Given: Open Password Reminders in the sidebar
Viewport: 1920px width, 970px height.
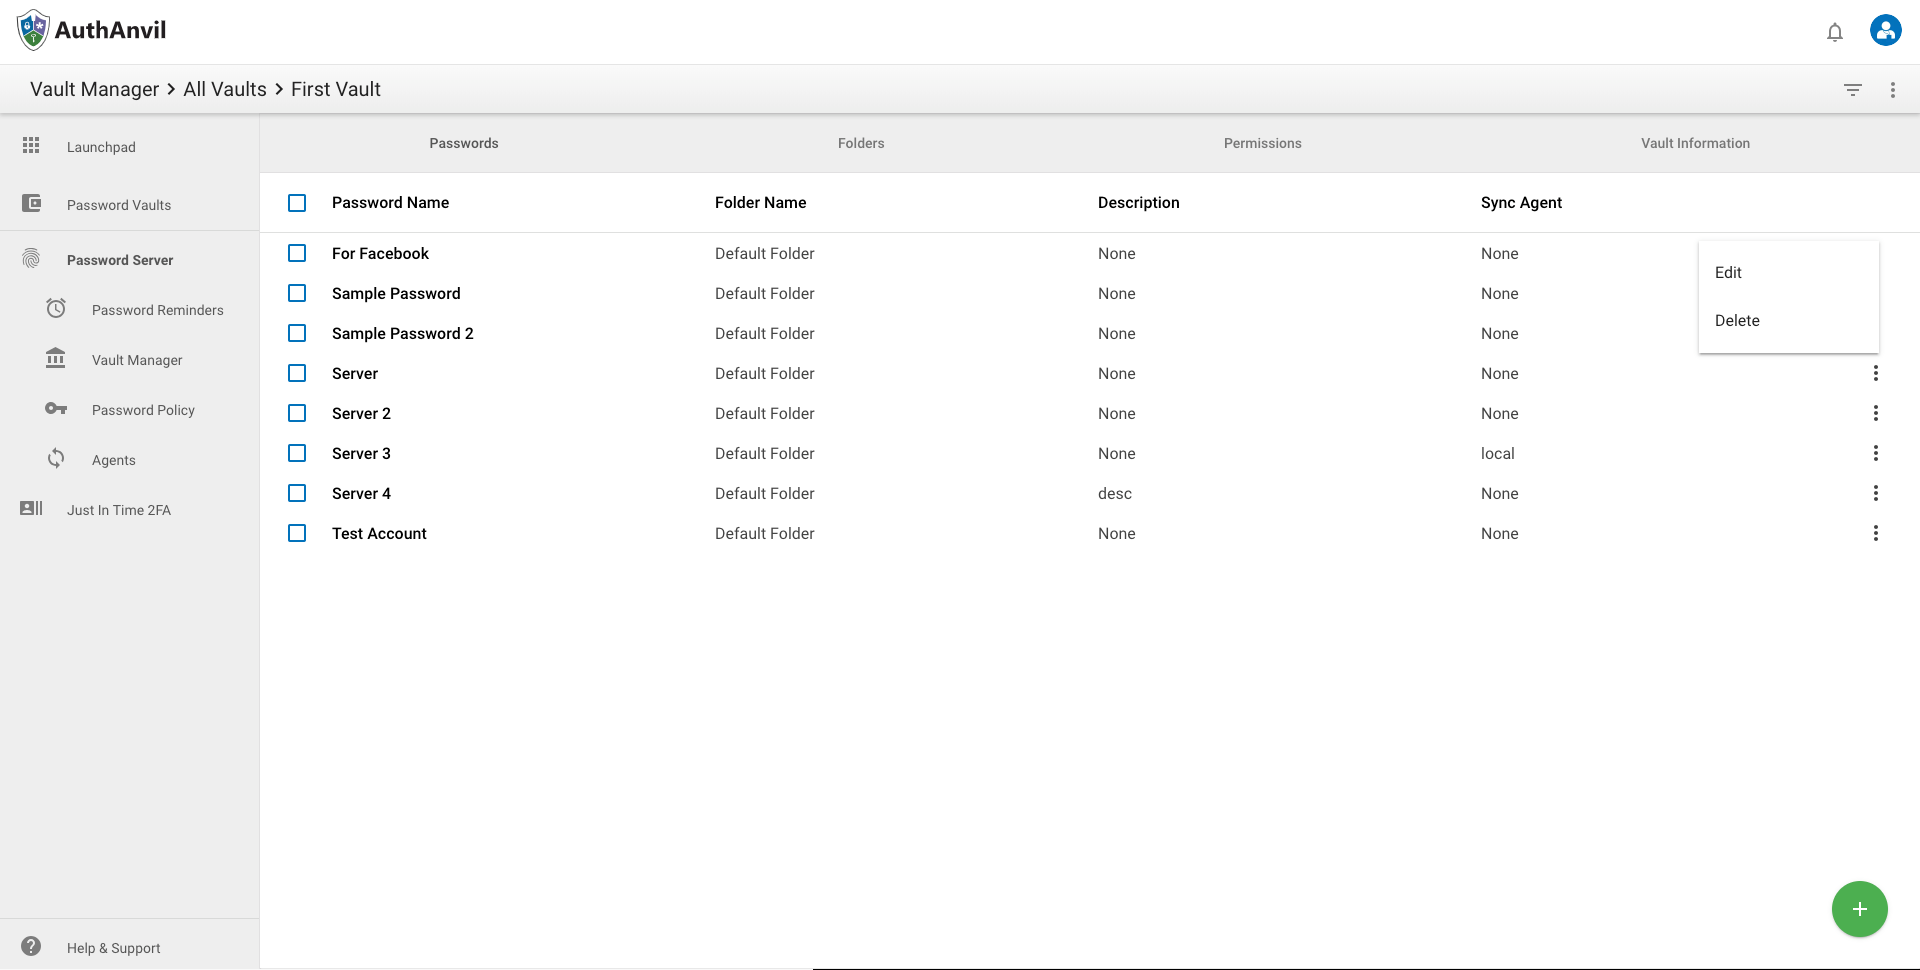Looking at the screenshot, I should coord(158,310).
